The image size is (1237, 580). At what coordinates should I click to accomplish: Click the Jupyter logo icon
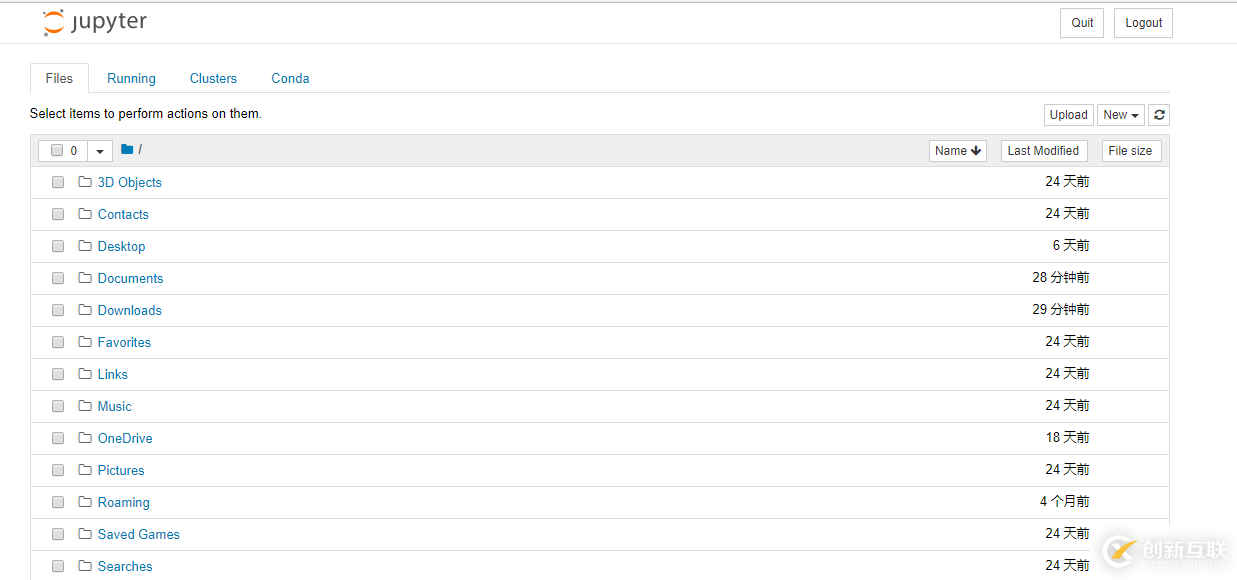(54, 23)
